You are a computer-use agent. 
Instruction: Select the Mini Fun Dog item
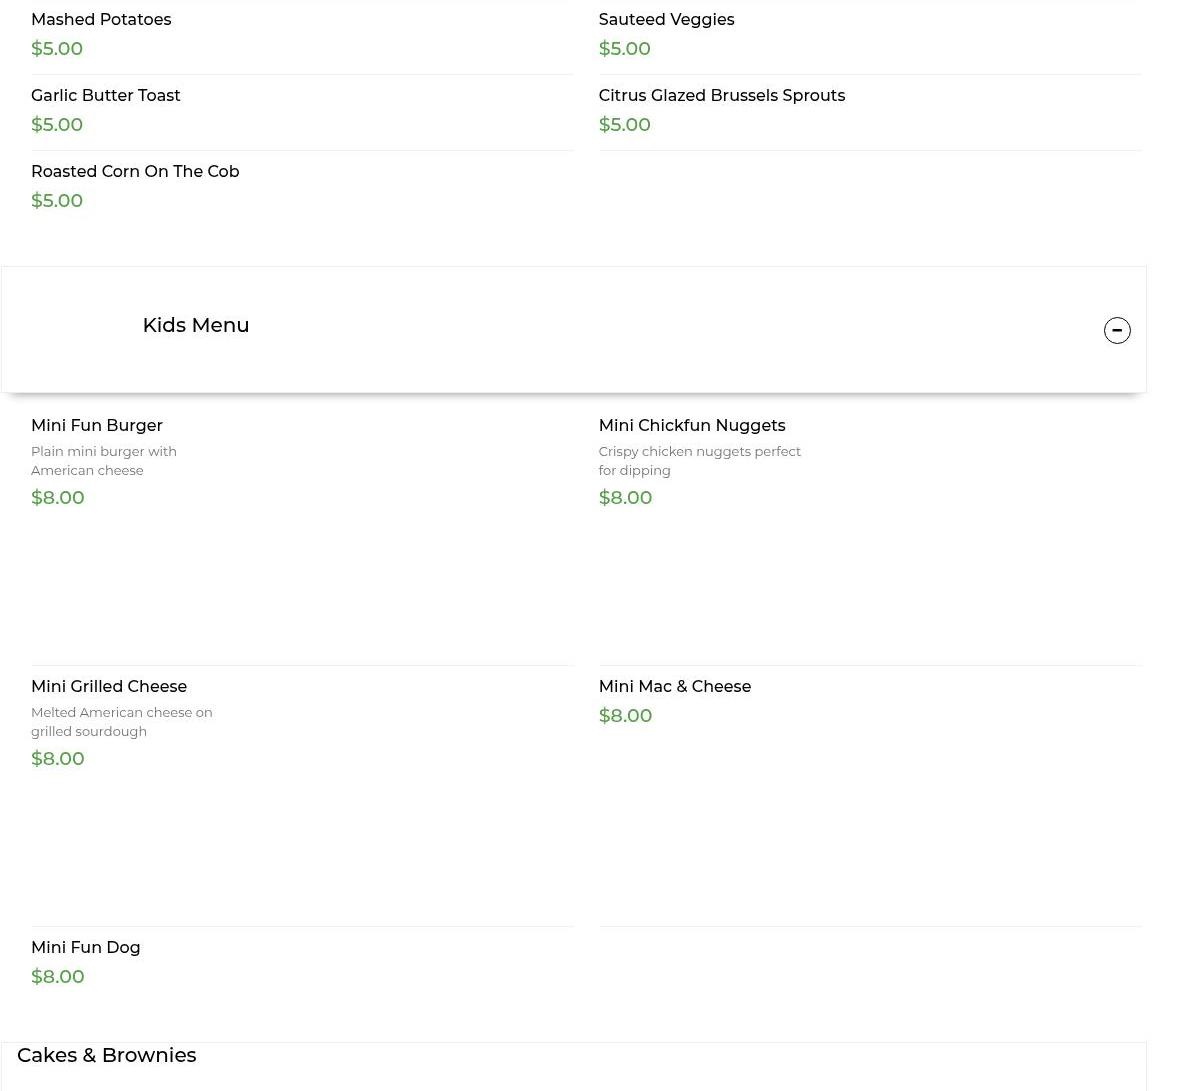coord(86,948)
